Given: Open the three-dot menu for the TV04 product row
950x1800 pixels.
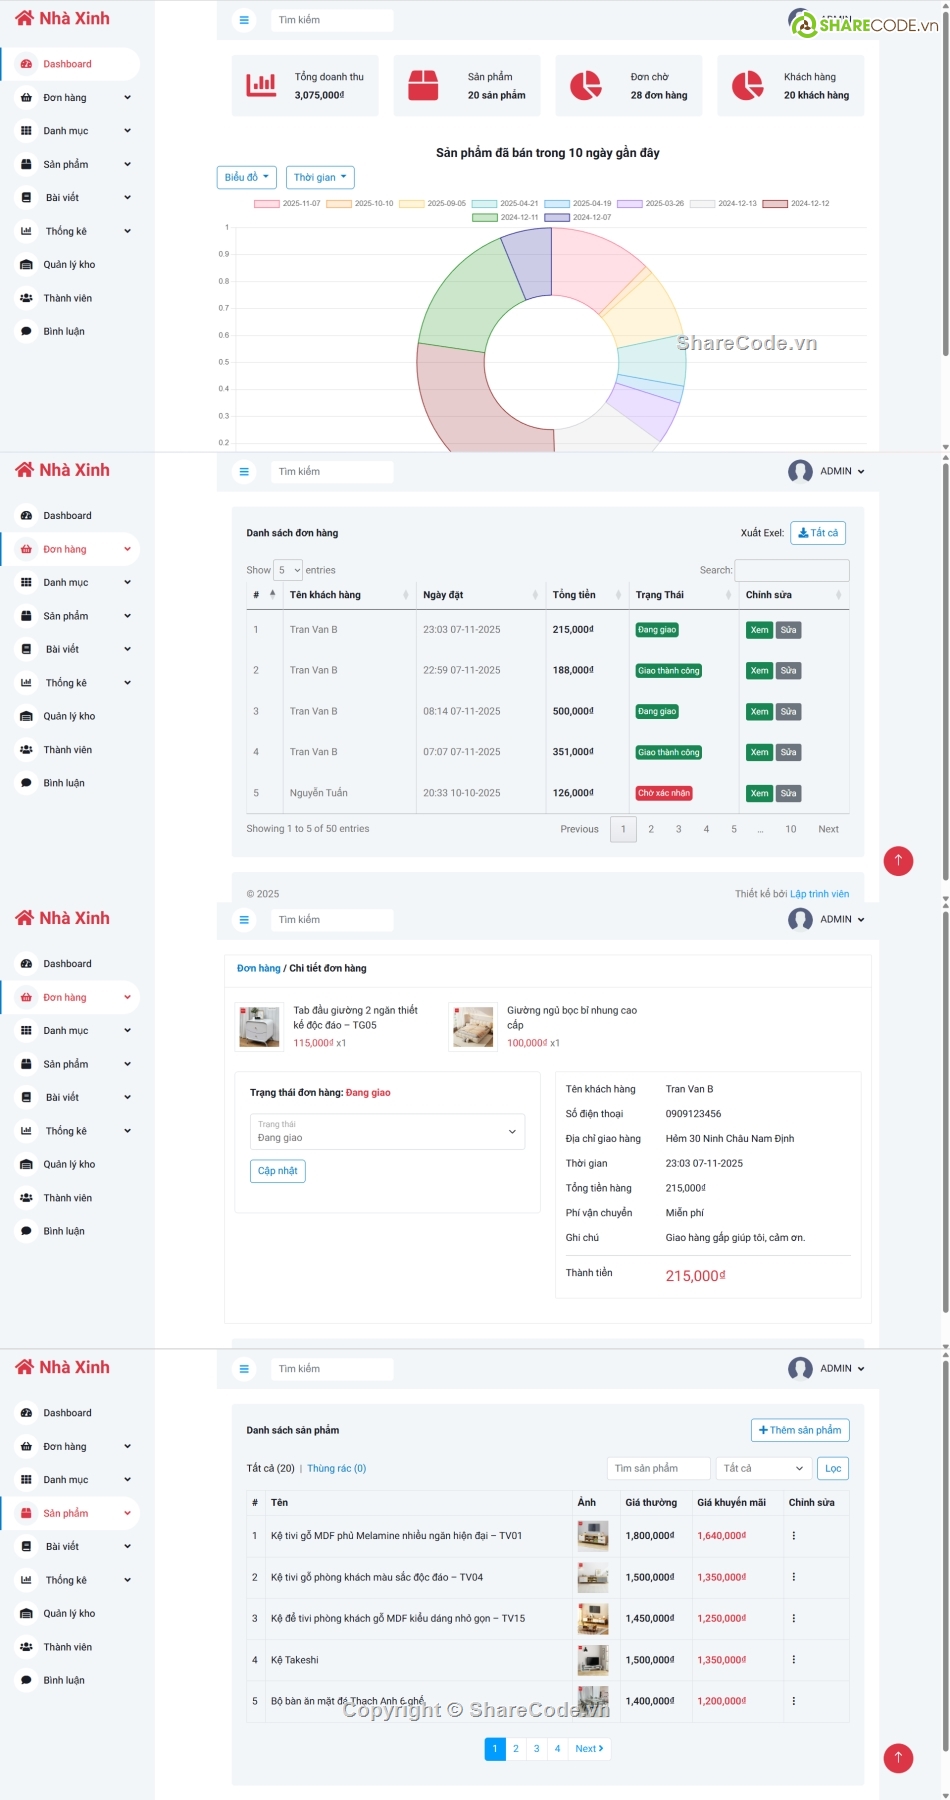Looking at the screenshot, I should coord(794,1577).
